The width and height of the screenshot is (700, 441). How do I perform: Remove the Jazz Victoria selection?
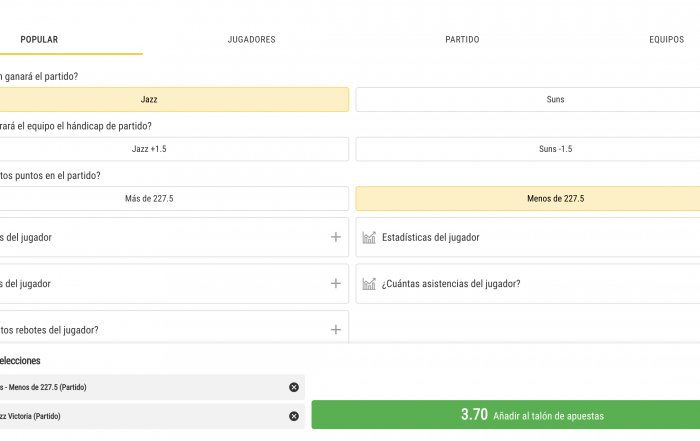[294, 416]
